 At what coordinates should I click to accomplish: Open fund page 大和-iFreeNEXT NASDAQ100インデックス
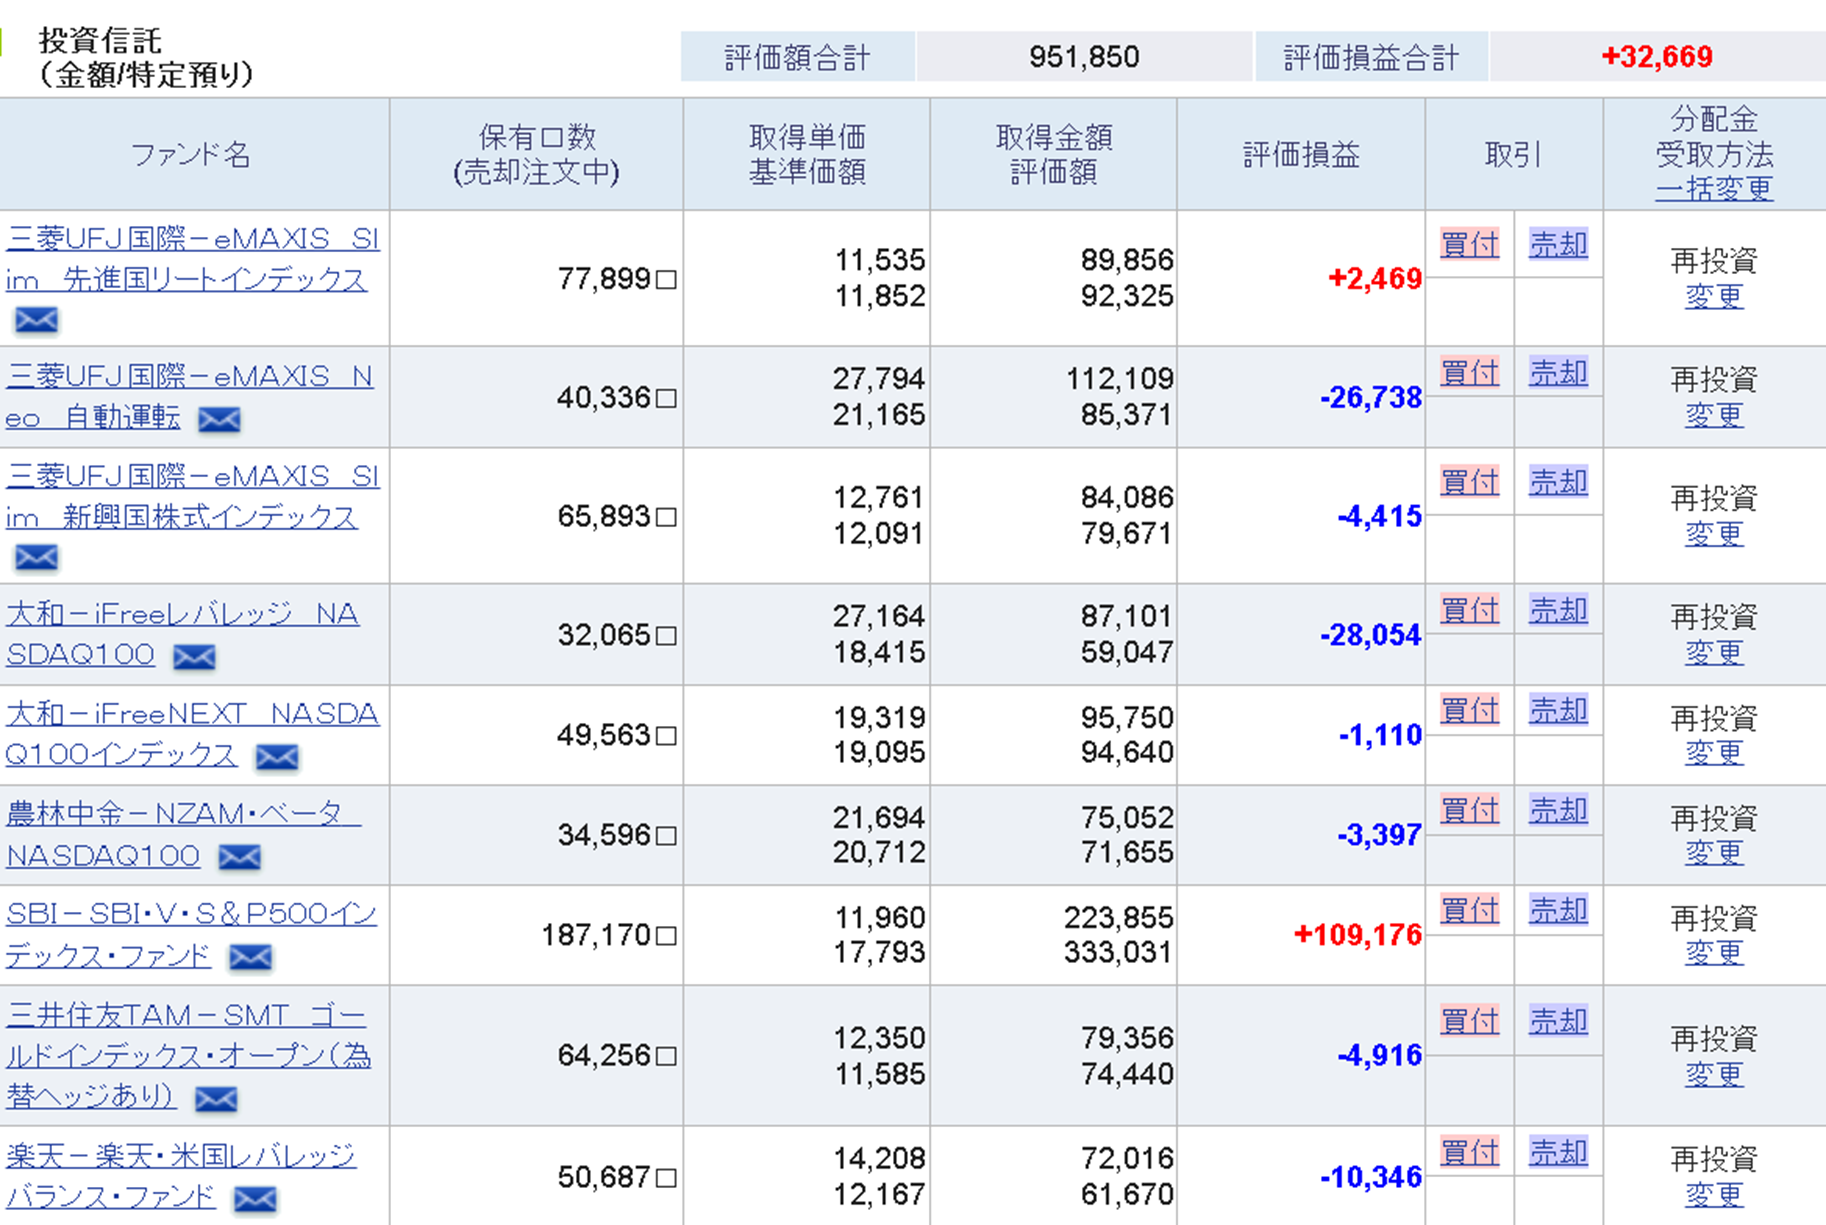(192, 714)
